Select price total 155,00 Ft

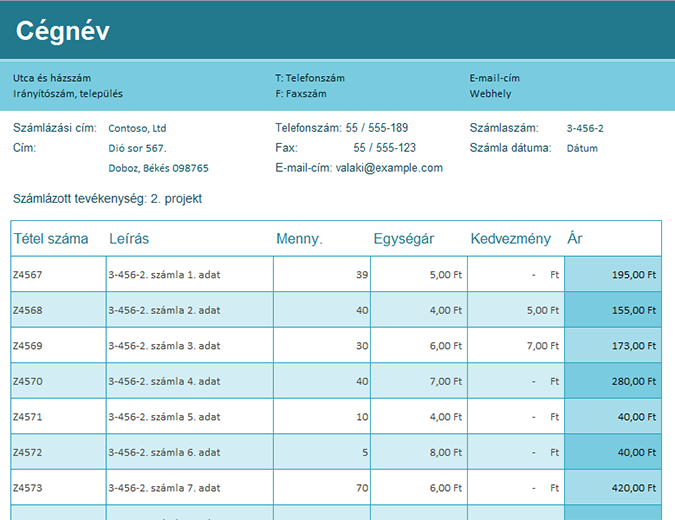click(x=634, y=310)
